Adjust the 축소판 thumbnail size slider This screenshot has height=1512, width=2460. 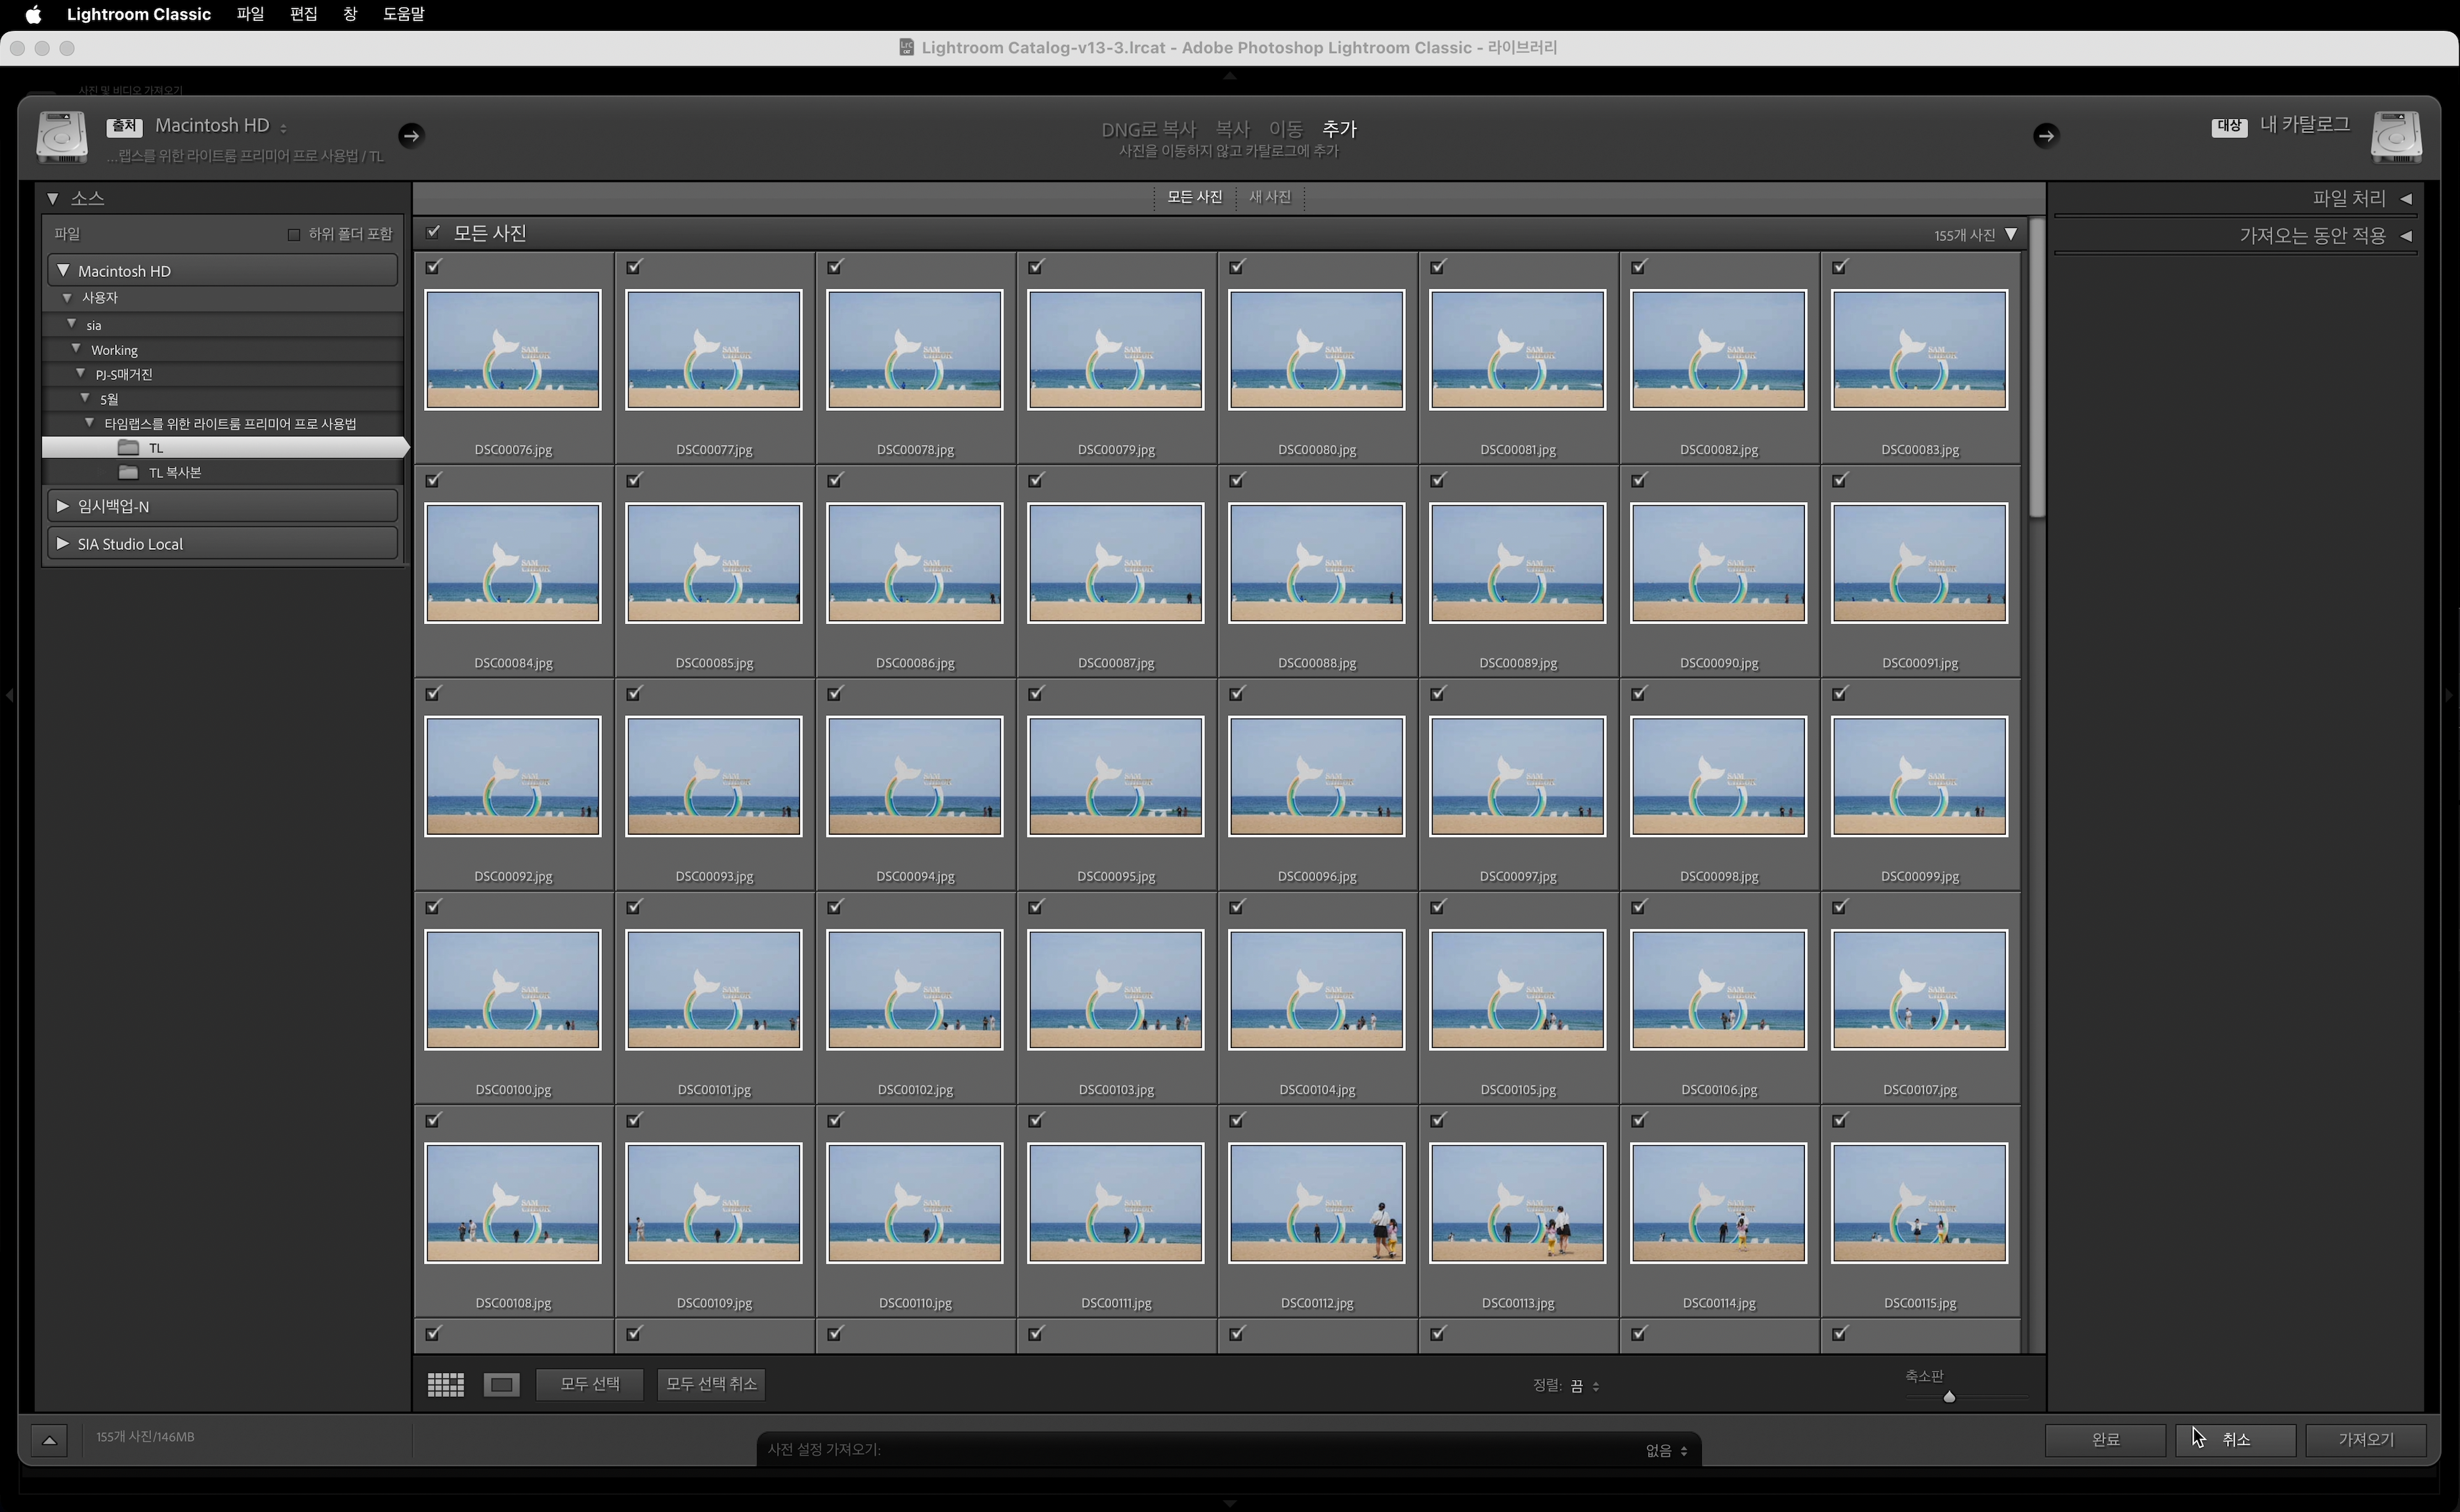1948,1396
